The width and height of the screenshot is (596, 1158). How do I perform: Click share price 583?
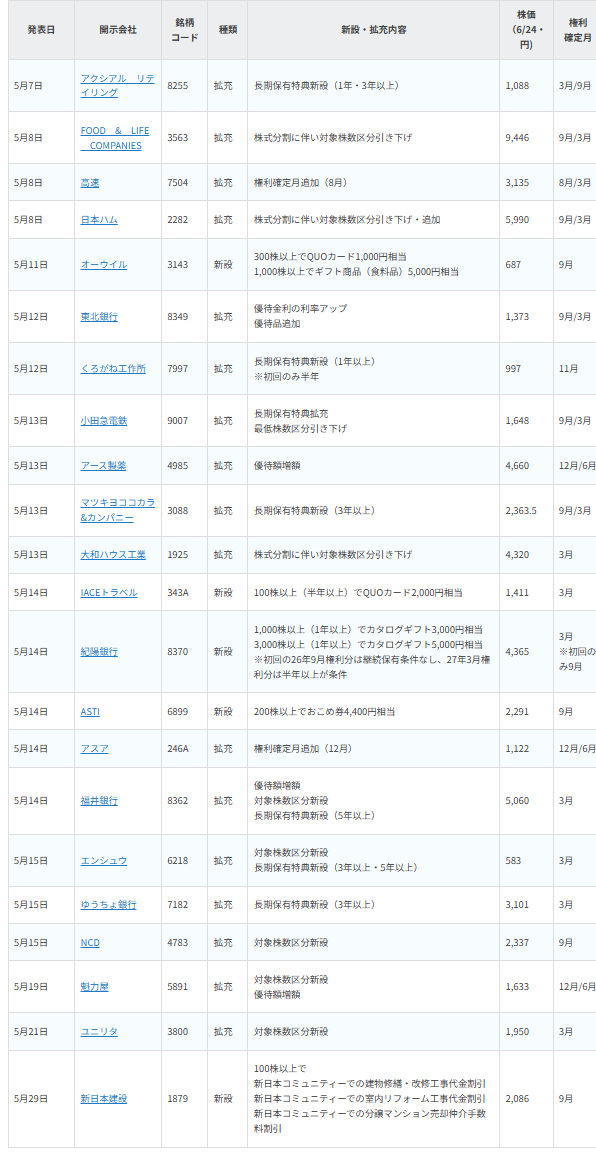513,860
